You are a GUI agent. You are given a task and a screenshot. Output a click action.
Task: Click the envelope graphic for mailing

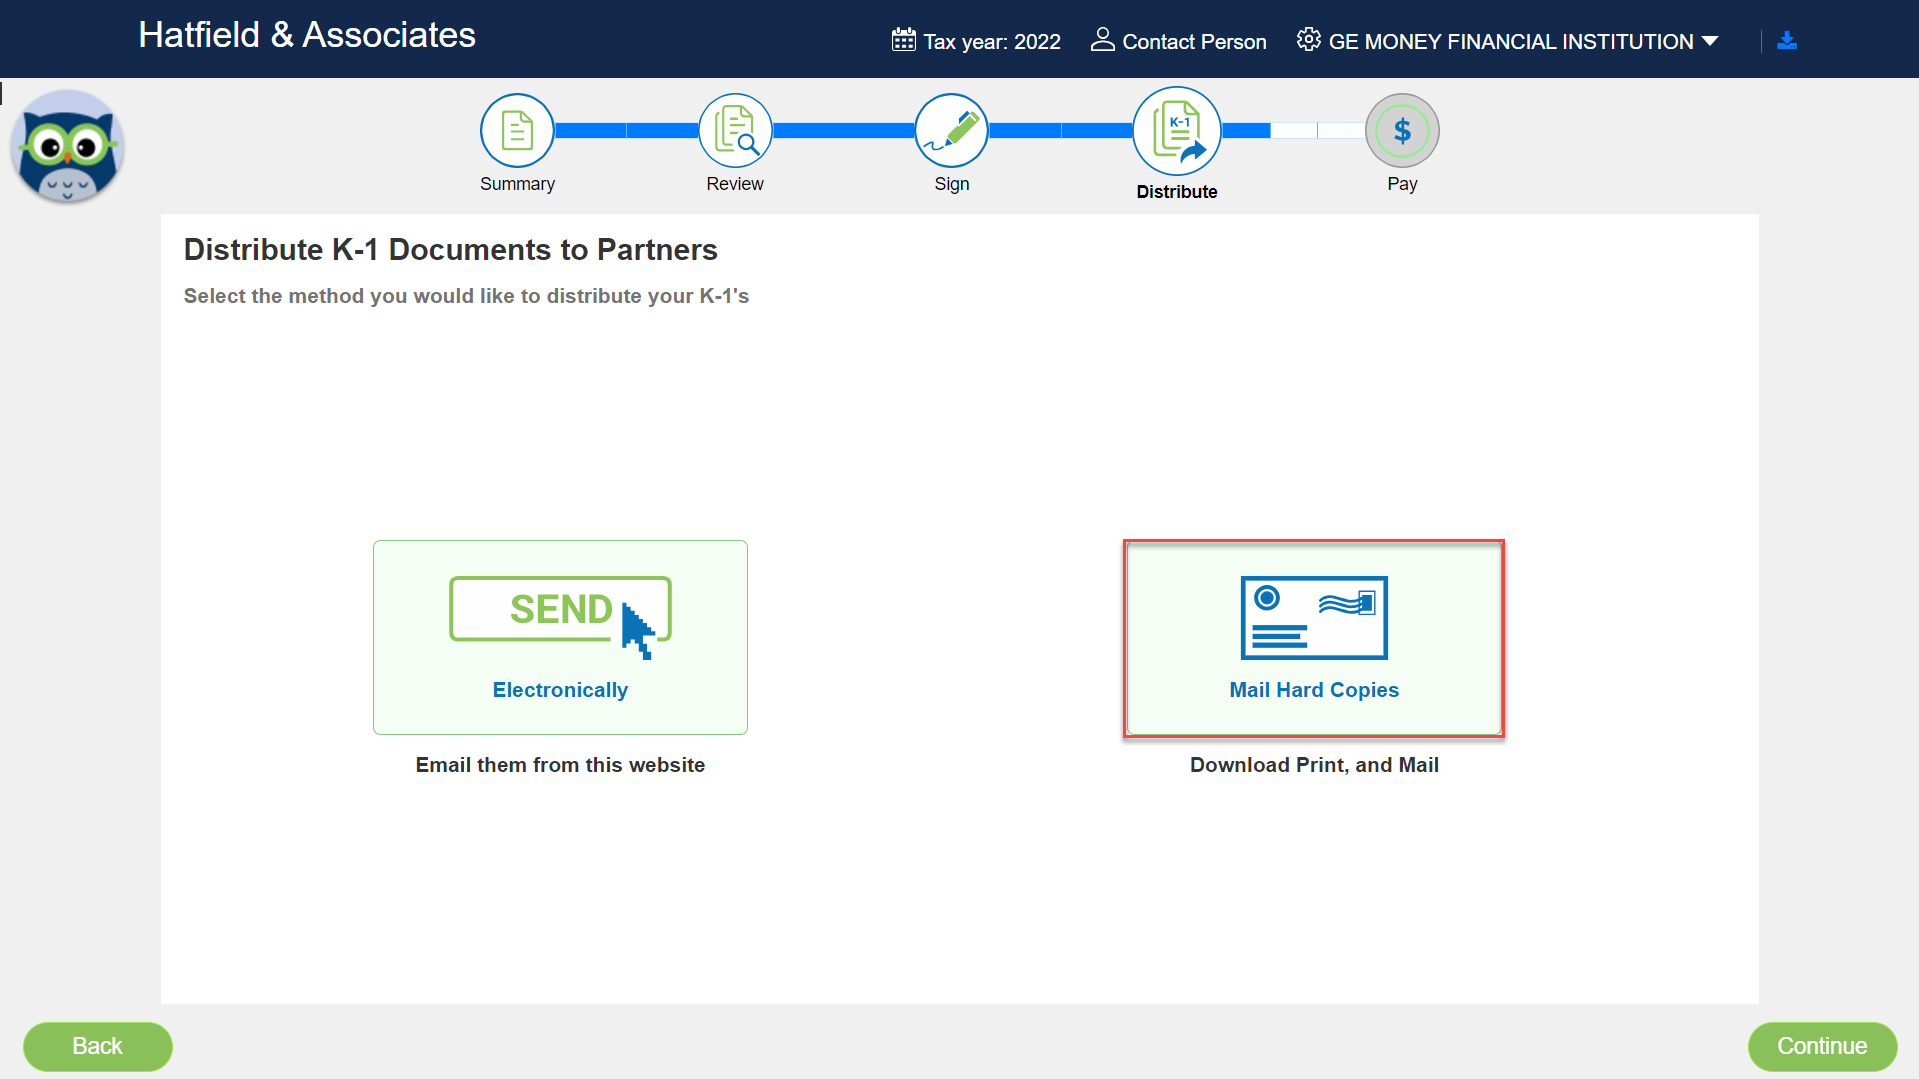coord(1313,617)
